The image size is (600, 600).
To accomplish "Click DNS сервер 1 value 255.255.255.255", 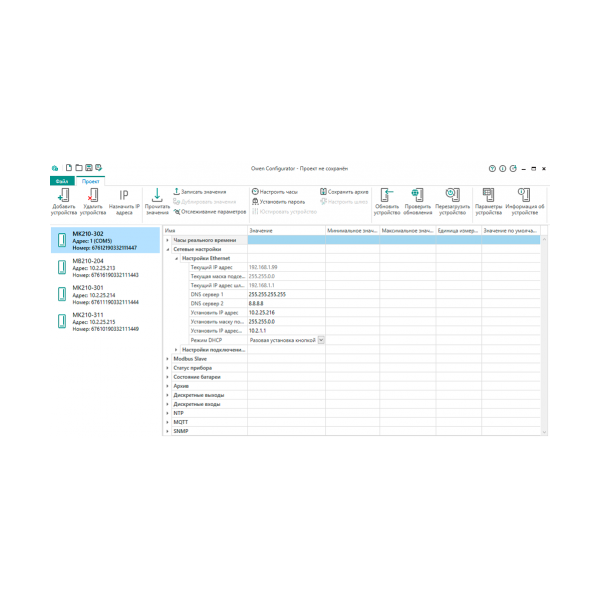I will click(x=267, y=294).
